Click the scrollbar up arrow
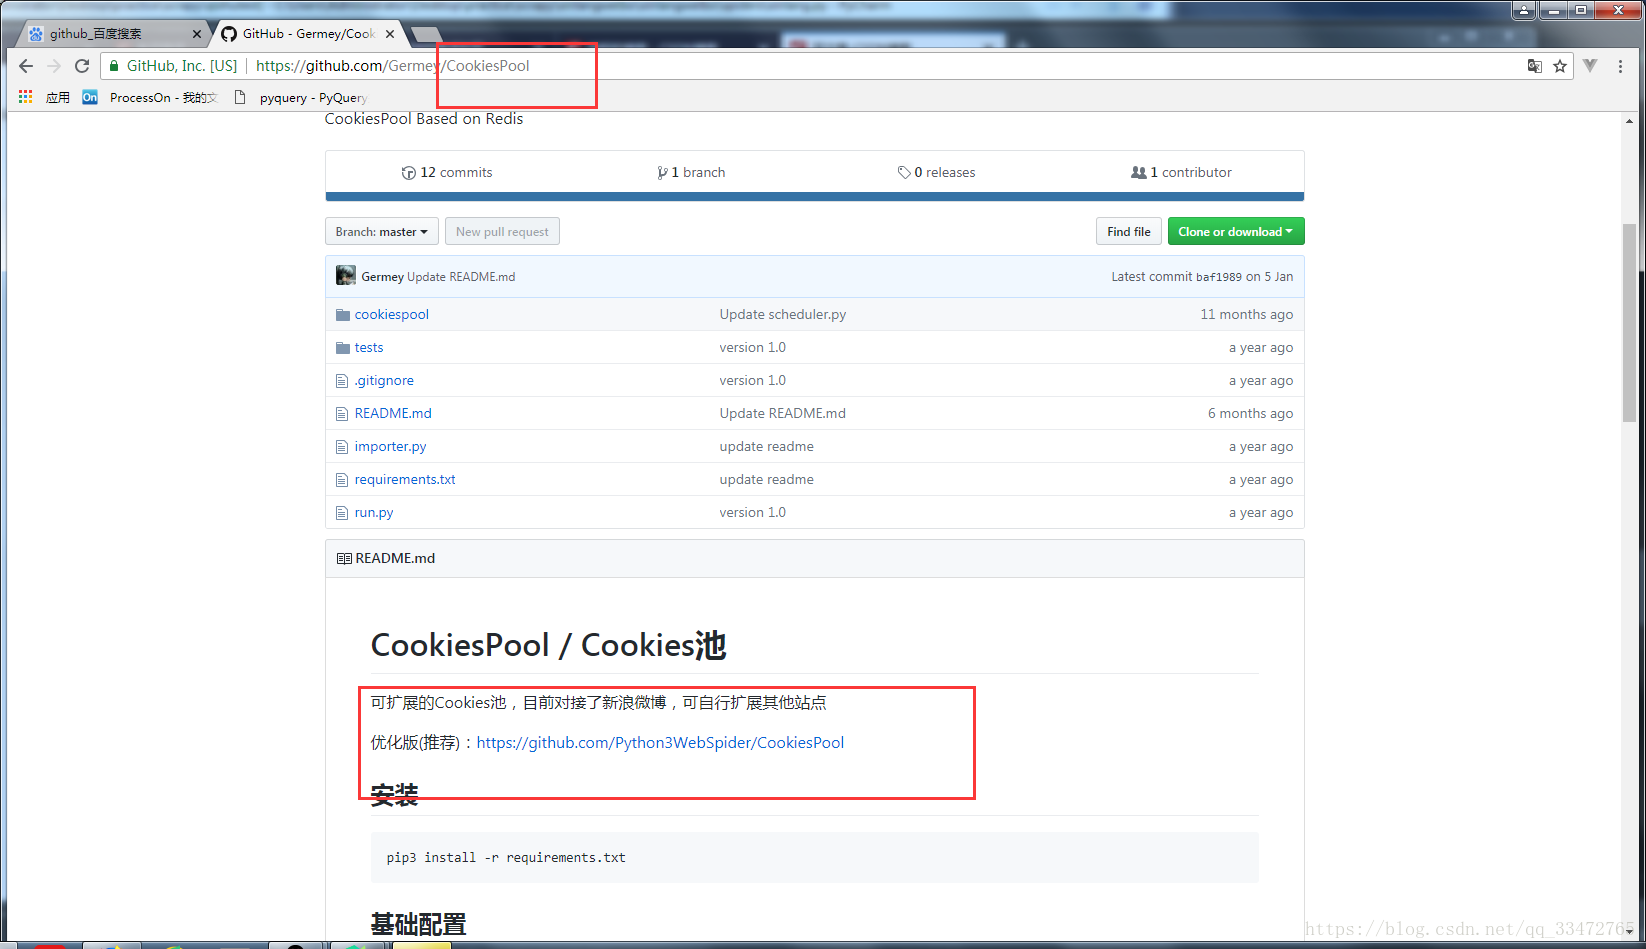 pyautogui.click(x=1630, y=121)
